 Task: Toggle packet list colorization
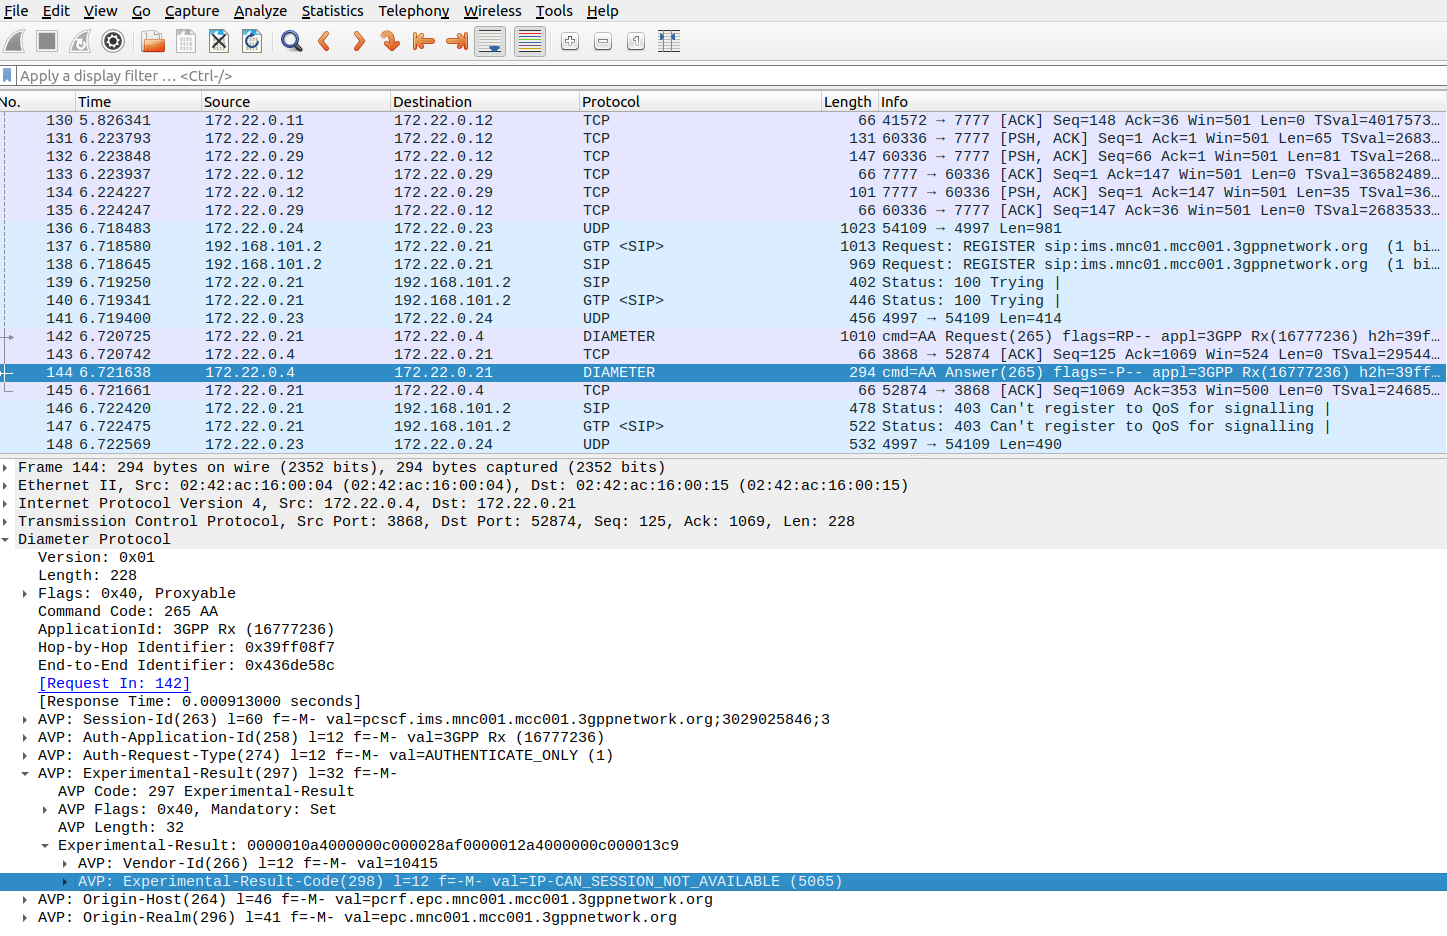click(x=530, y=41)
